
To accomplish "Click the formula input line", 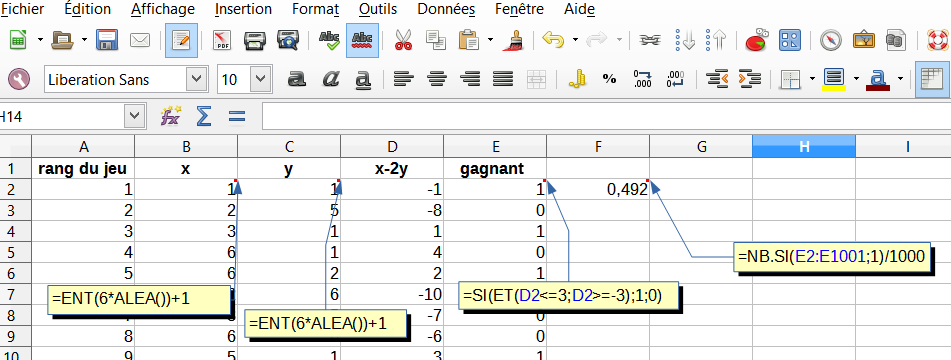I will (607, 116).
